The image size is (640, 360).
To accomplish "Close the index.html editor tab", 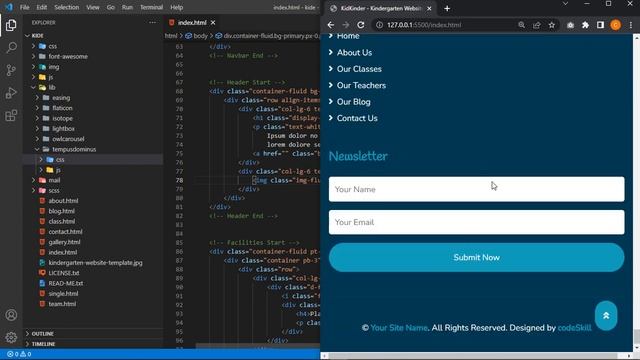I will tap(213, 22).
